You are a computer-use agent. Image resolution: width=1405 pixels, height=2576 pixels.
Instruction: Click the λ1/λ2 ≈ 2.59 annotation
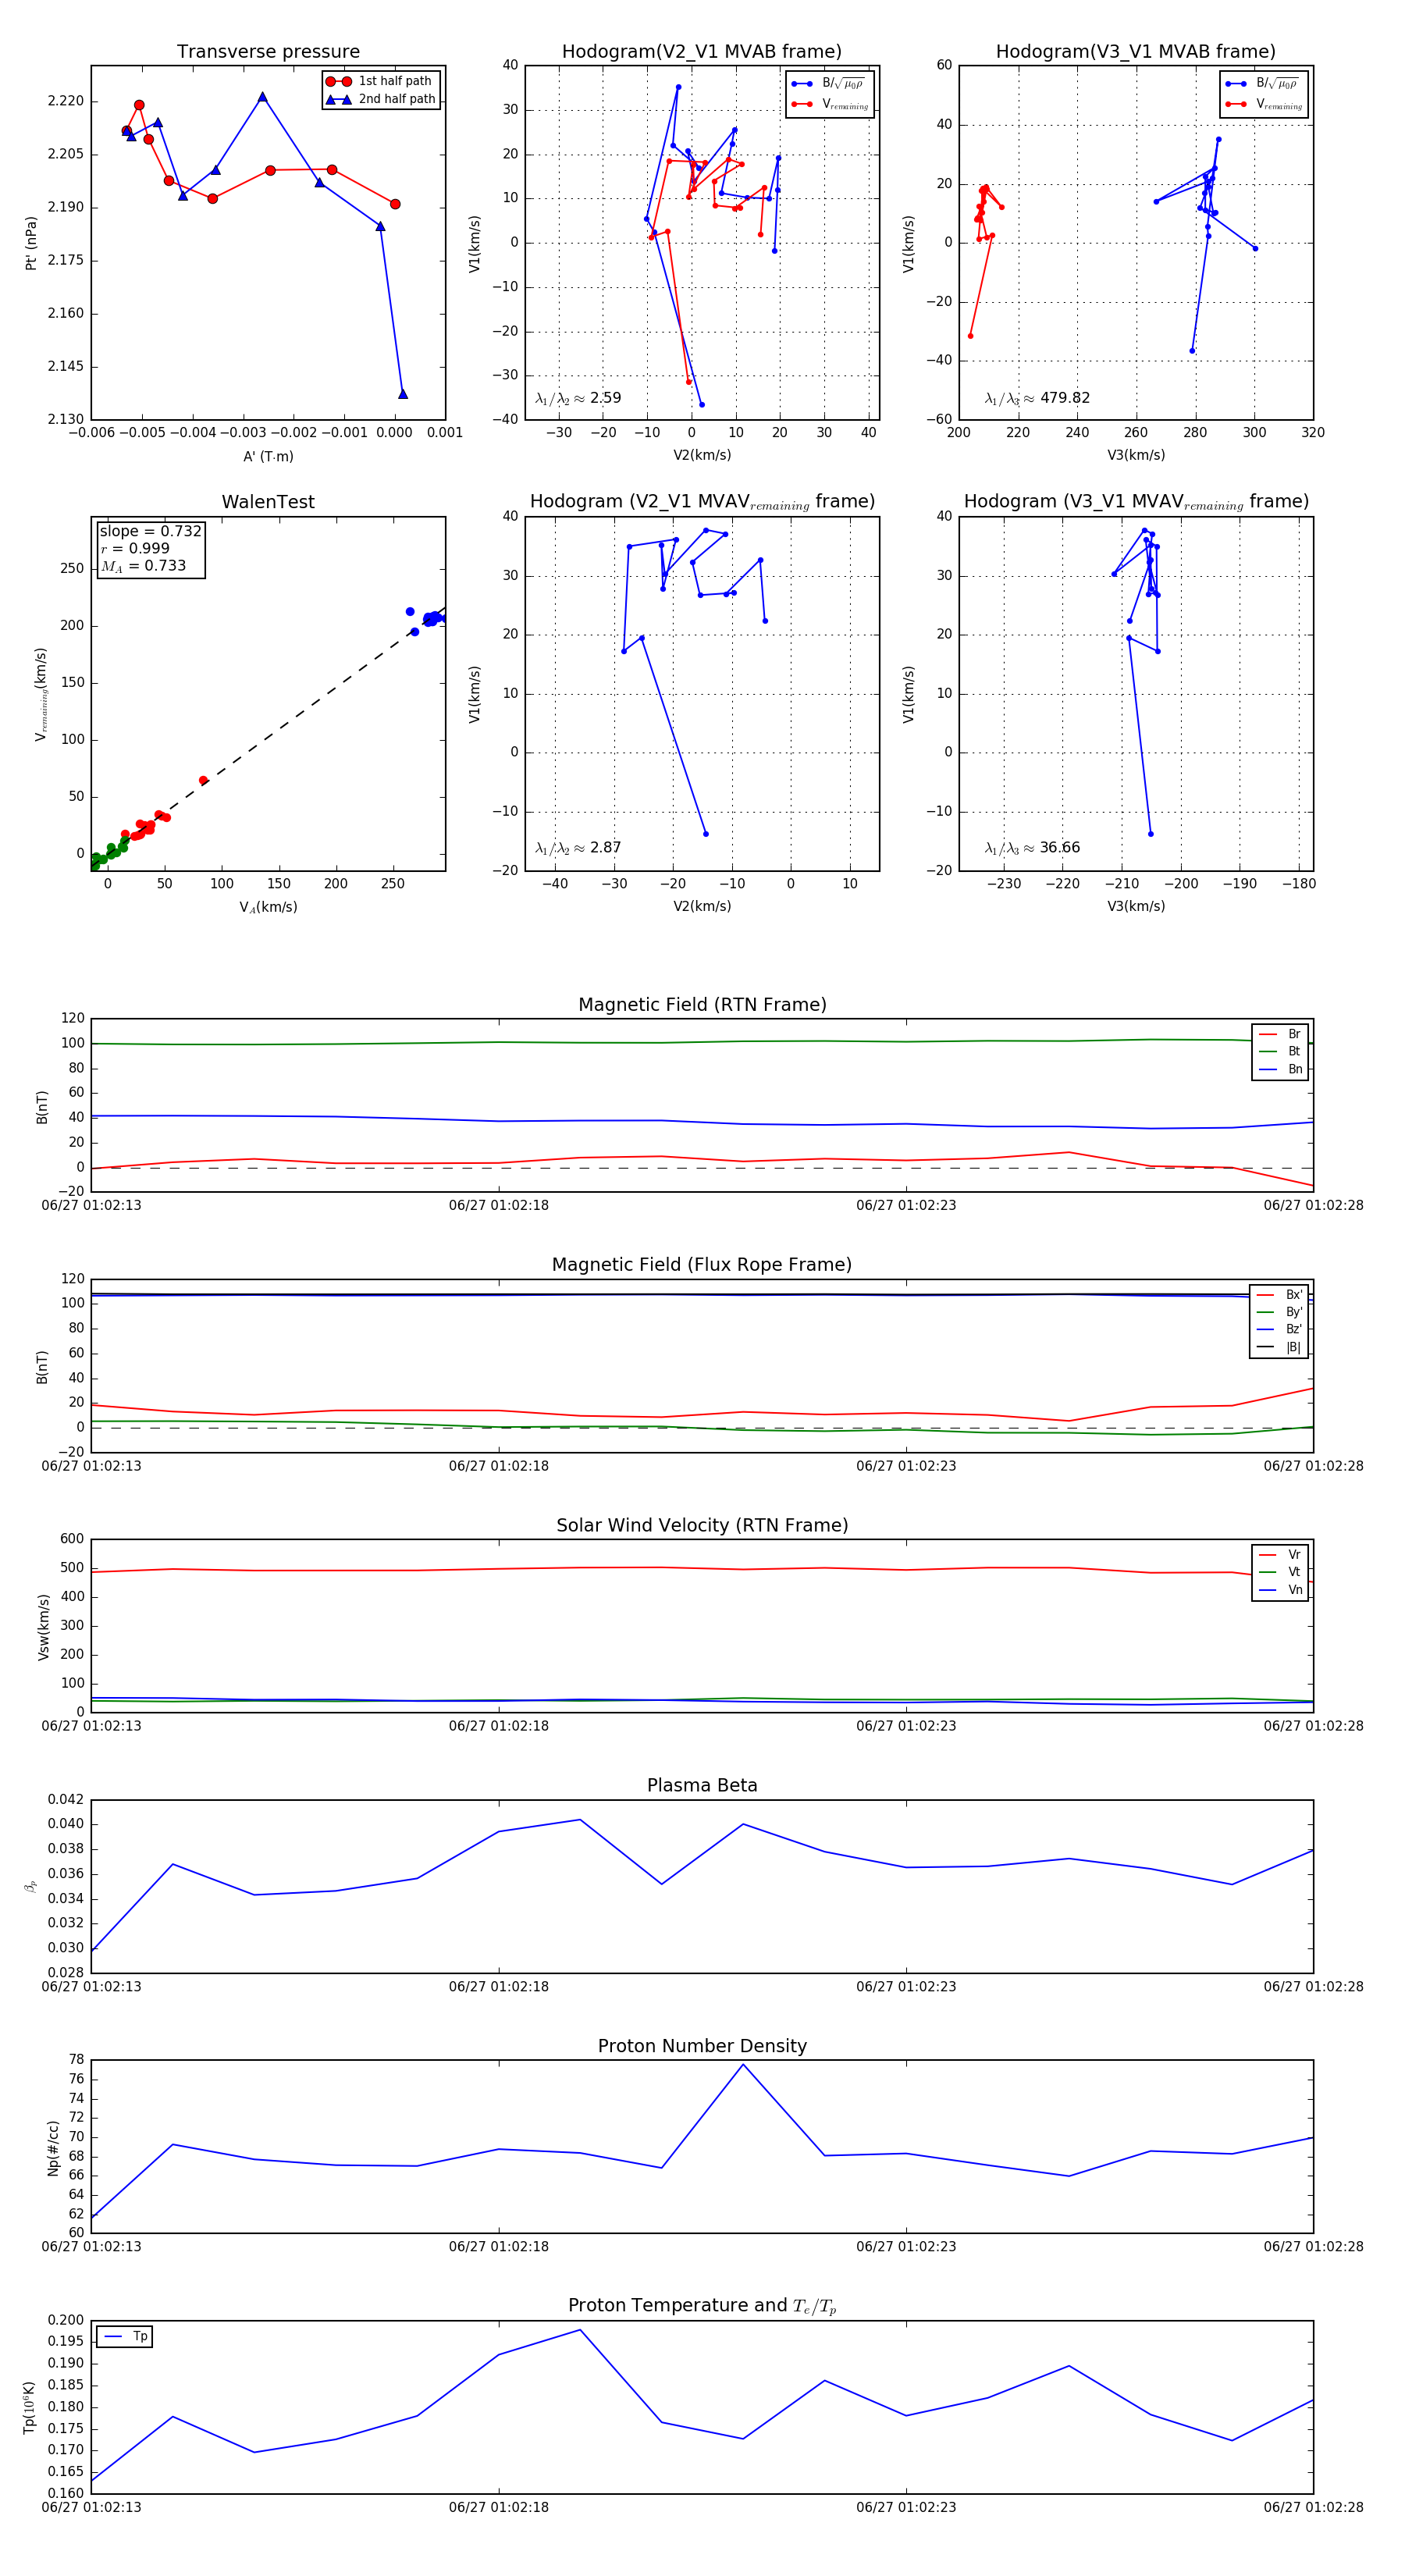[x=578, y=398]
